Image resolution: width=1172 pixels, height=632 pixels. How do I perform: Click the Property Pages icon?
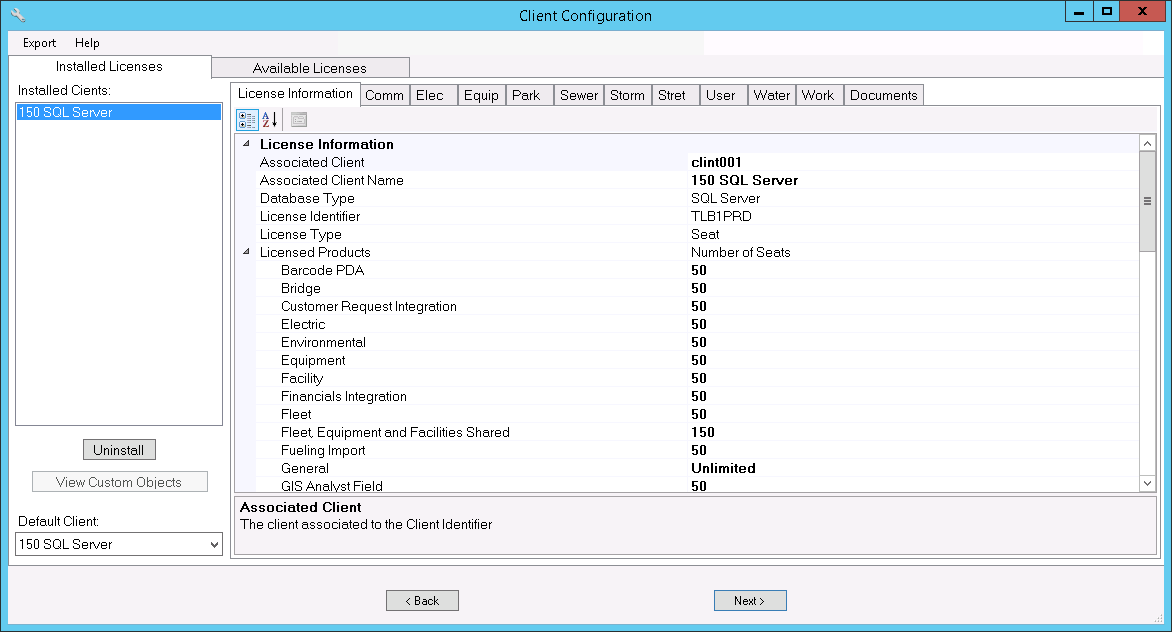(299, 120)
